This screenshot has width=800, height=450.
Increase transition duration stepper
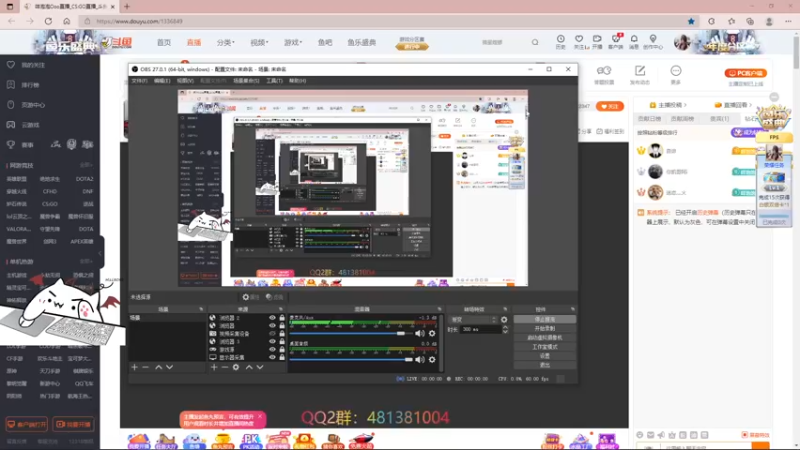click(x=505, y=328)
